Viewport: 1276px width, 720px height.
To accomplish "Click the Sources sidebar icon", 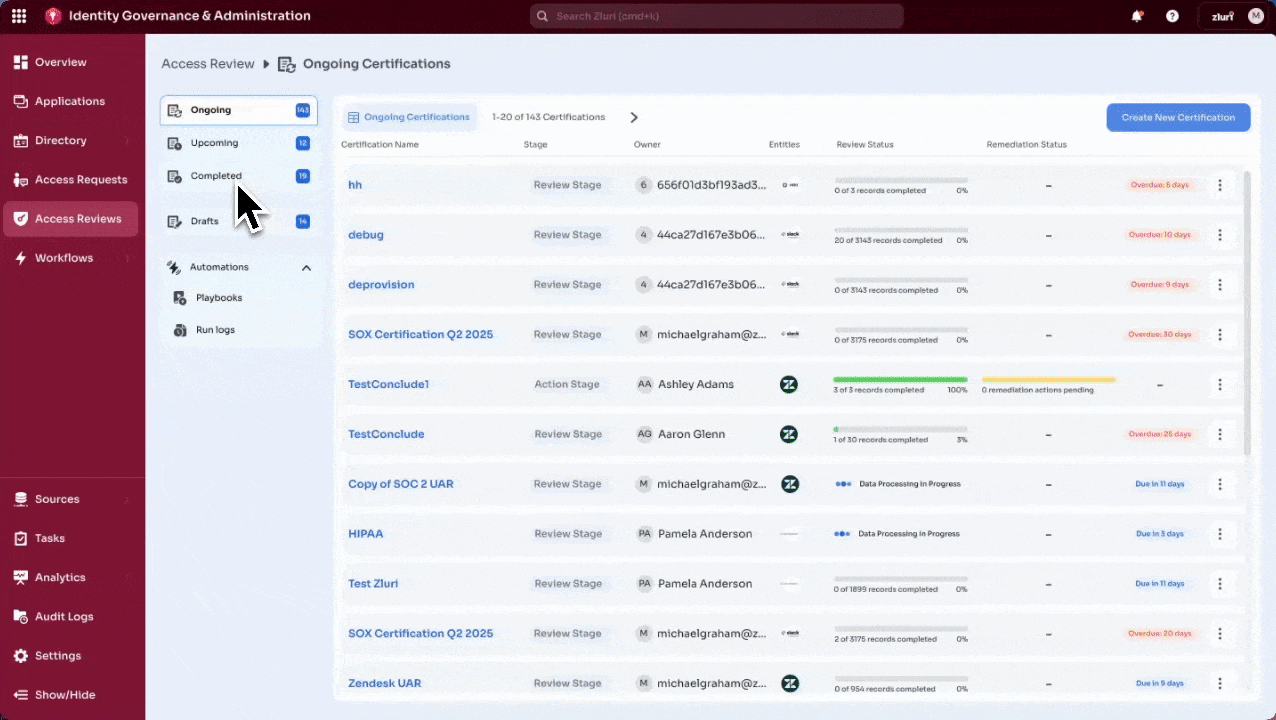I will [20, 499].
